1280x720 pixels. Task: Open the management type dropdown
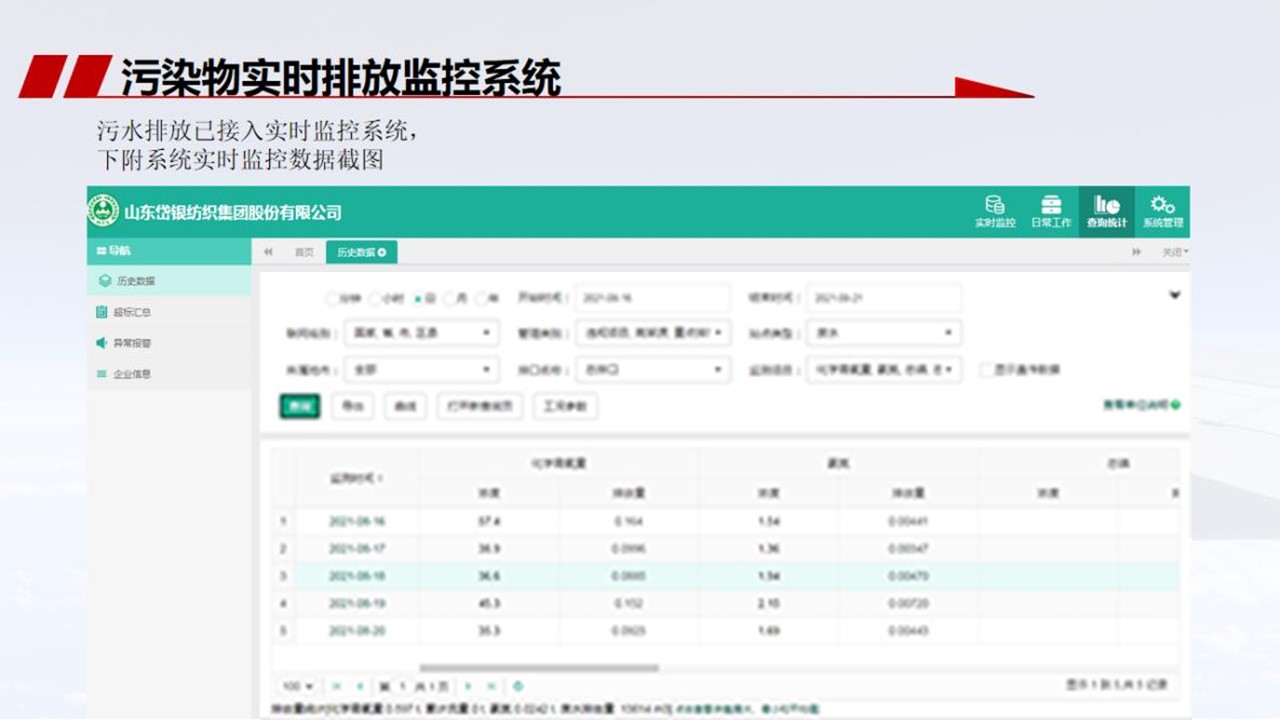tap(653, 333)
